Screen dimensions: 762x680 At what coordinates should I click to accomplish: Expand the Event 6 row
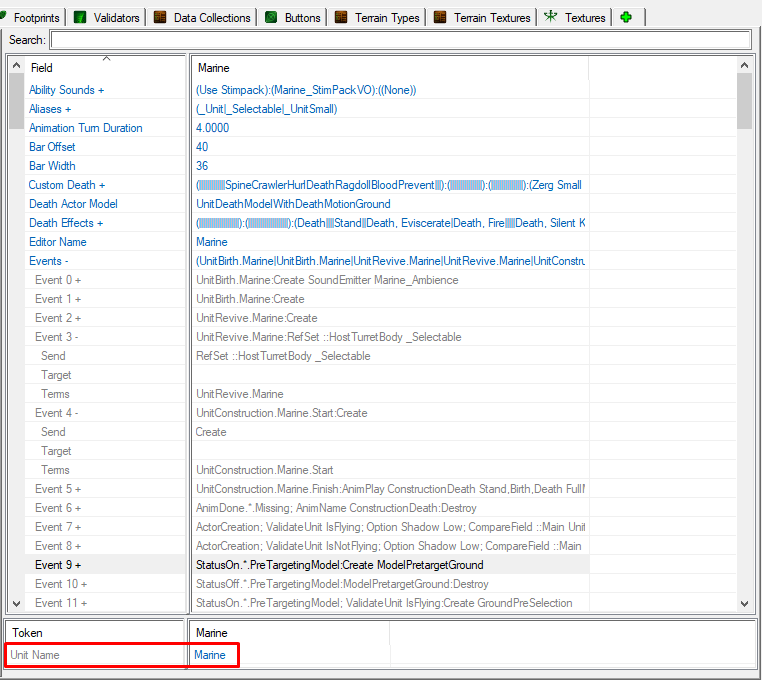[x=78, y=508]
